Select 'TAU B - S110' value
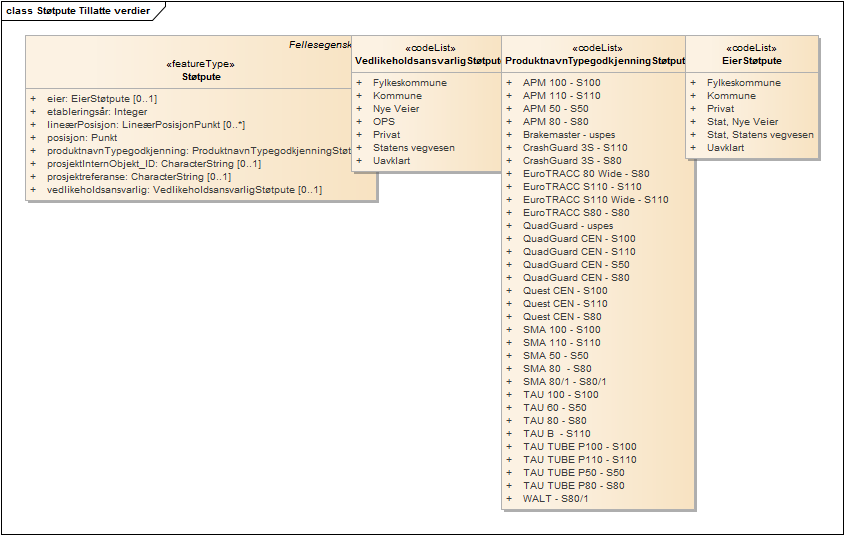This screenshot has width=844, height=535. (557, 433)
